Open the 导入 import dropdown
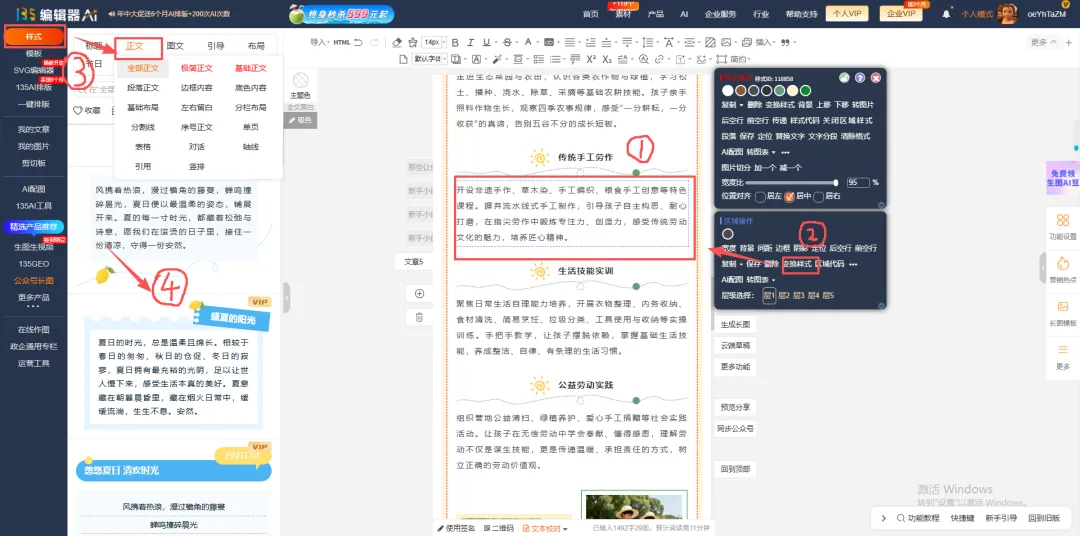 pos(320,43)
